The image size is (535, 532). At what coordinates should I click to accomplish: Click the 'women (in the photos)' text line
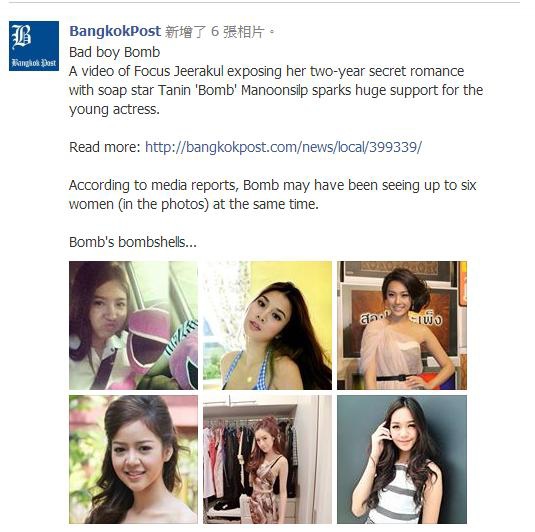tap(194, 204)
